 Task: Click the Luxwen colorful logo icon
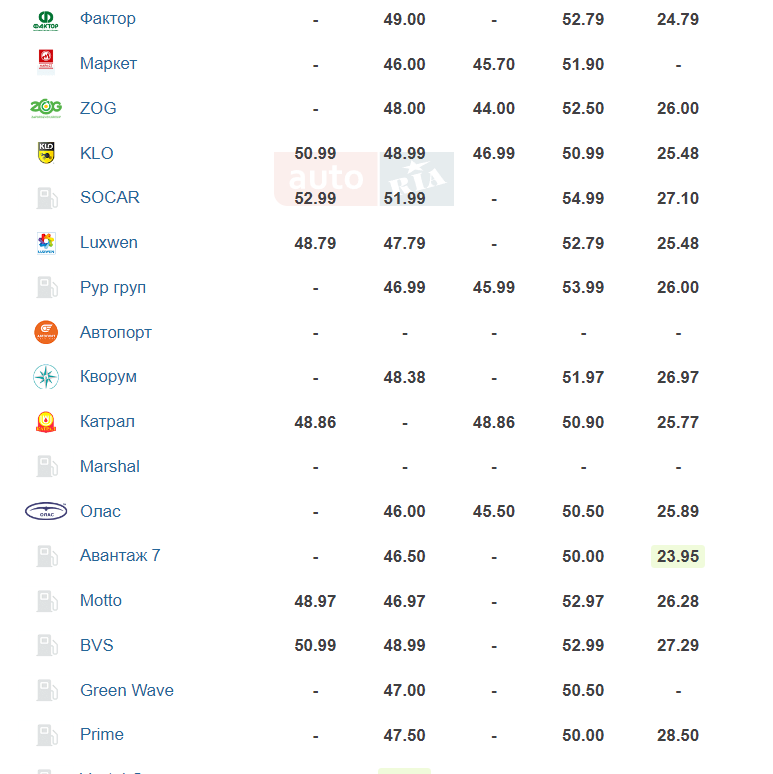pos(46,243)
